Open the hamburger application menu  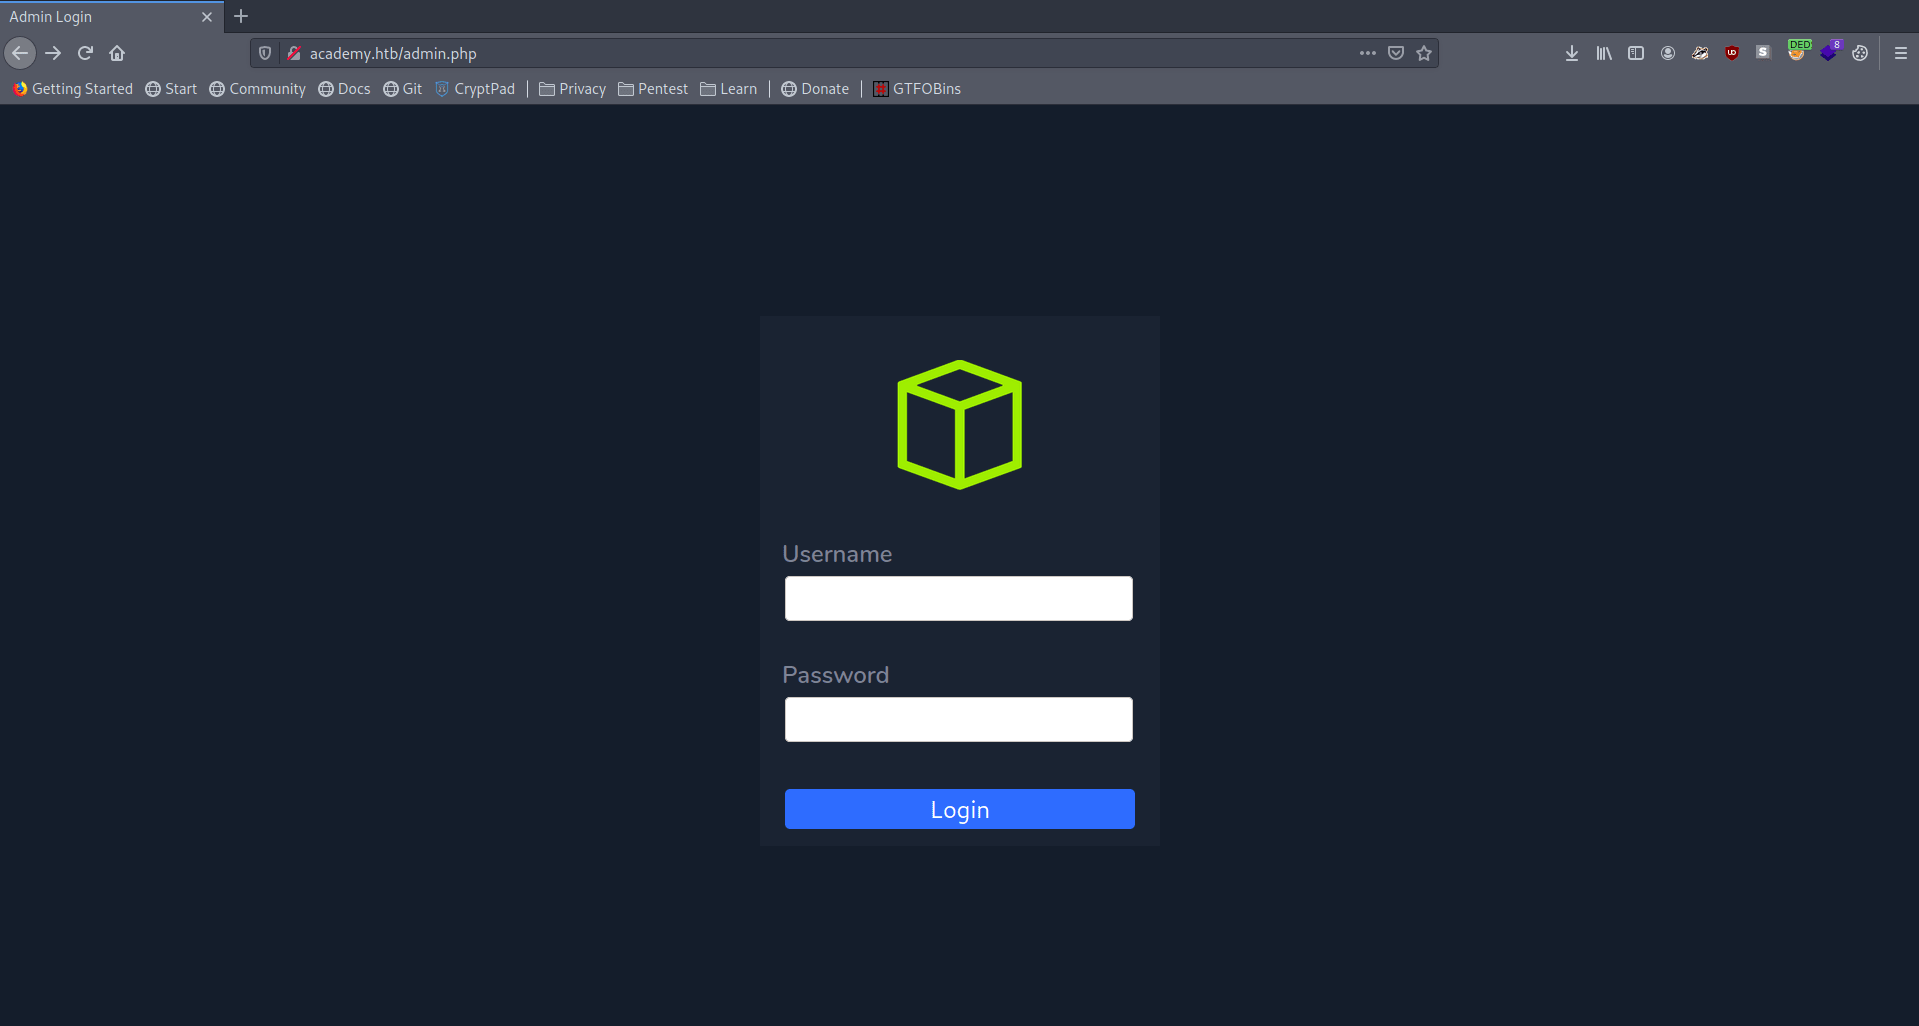pos(1901,53)
